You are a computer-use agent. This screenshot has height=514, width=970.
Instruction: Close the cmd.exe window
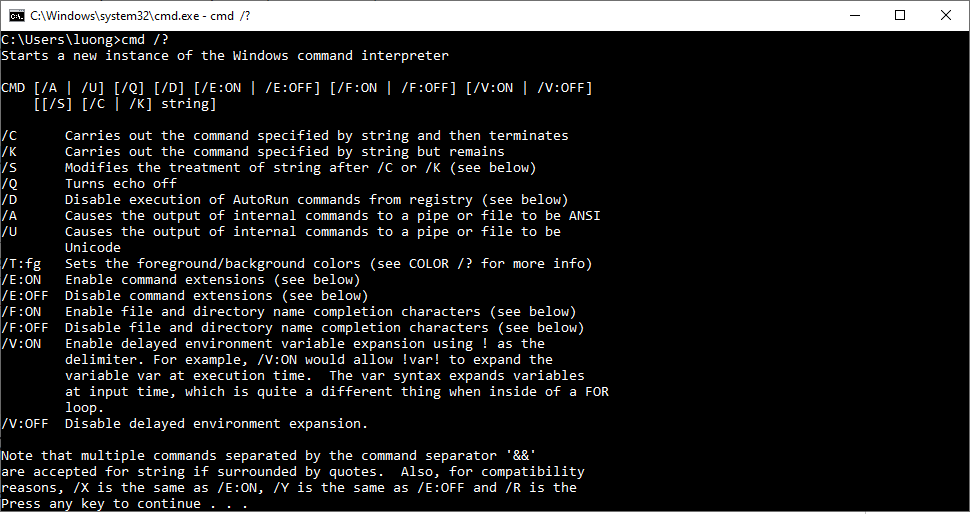coord(946,15)
